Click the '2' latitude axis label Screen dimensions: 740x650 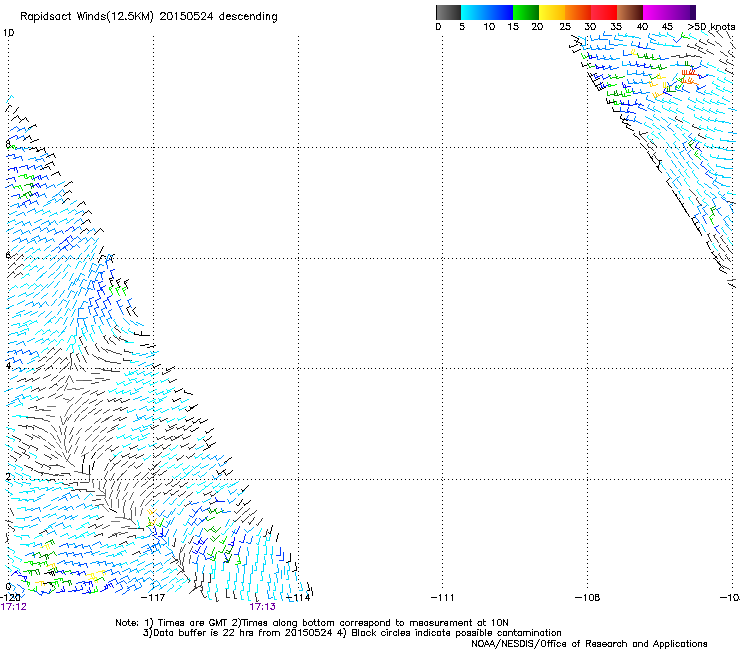[8, 476]
